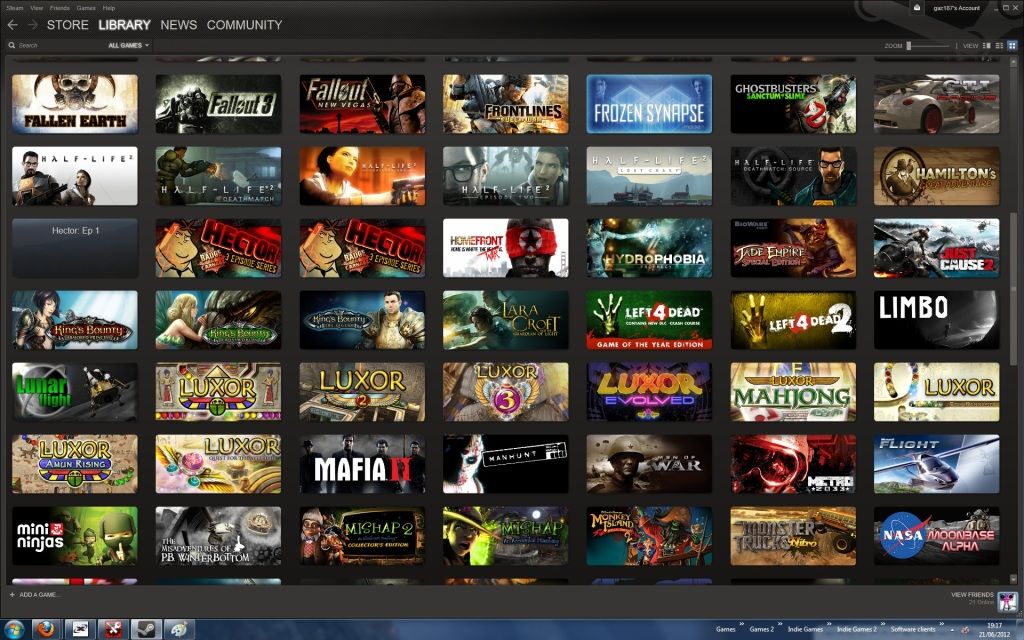Switch to list view icon

999,46
